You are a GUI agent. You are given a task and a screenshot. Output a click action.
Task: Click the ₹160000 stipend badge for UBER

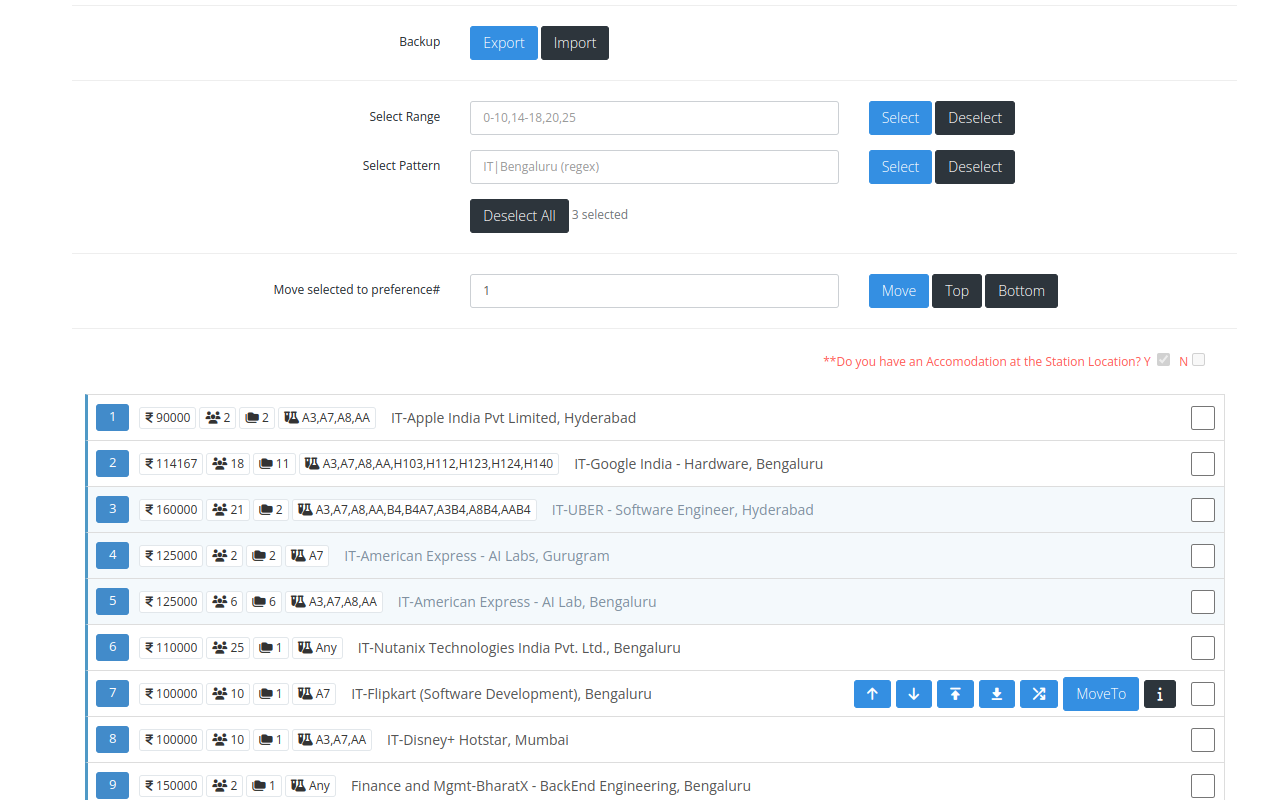point(171,510)
